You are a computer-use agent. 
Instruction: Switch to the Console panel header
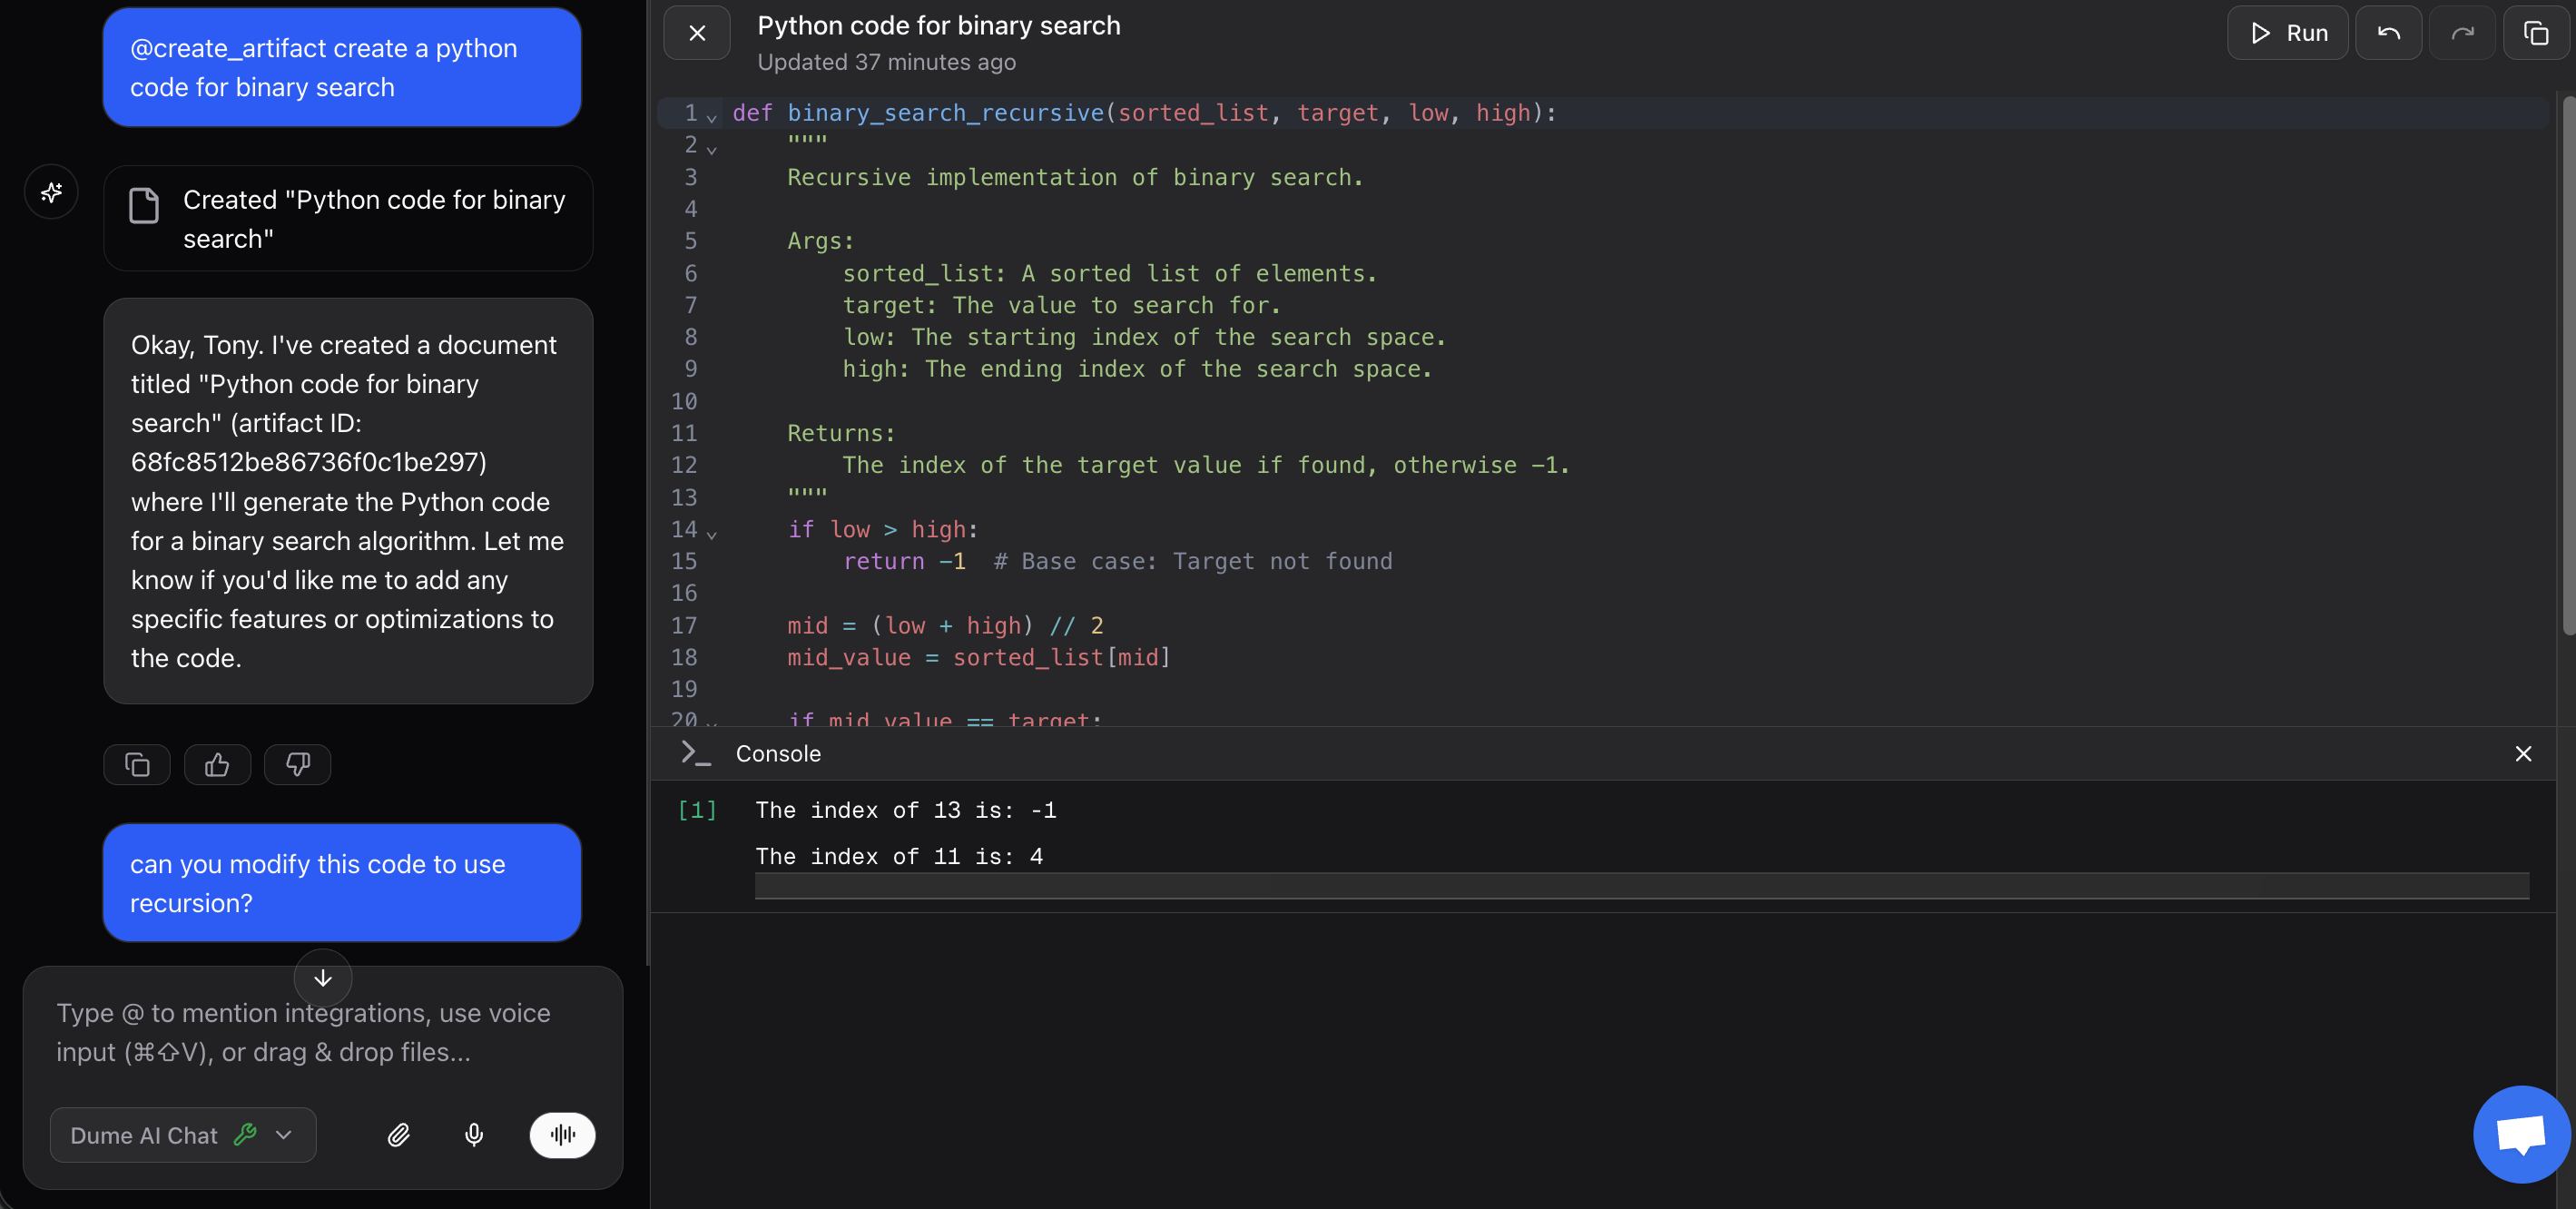[x=778, y=753]
